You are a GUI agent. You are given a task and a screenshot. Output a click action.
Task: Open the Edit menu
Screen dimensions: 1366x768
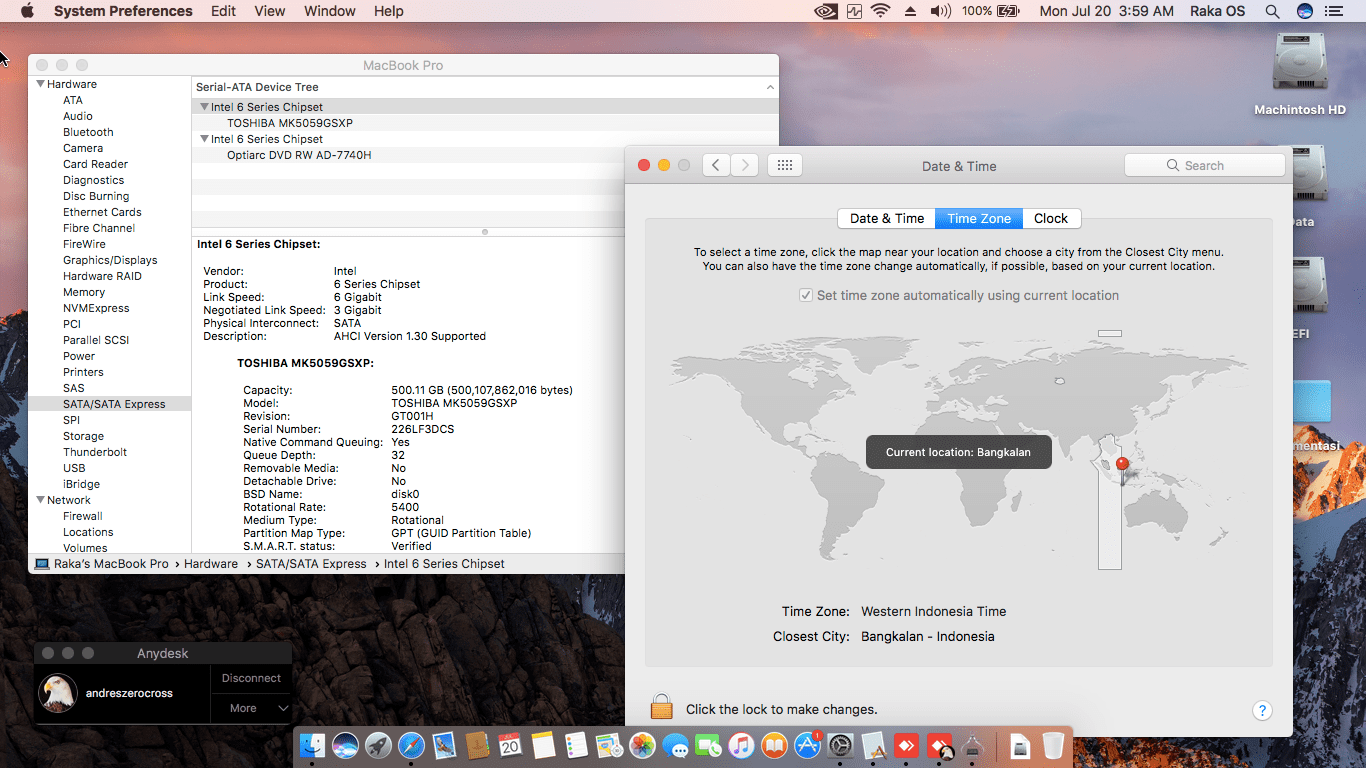coord(224,11)
